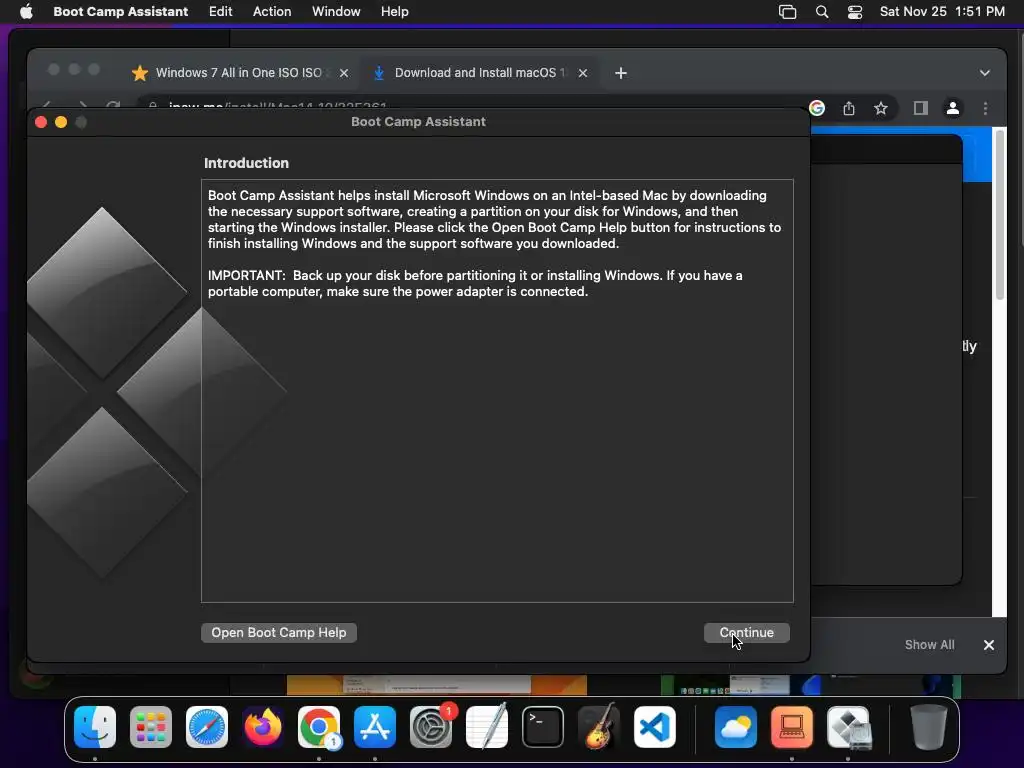Click the Chrome page scrollbar
This screenshot has height=768, width=1024.
point(1000,214)
